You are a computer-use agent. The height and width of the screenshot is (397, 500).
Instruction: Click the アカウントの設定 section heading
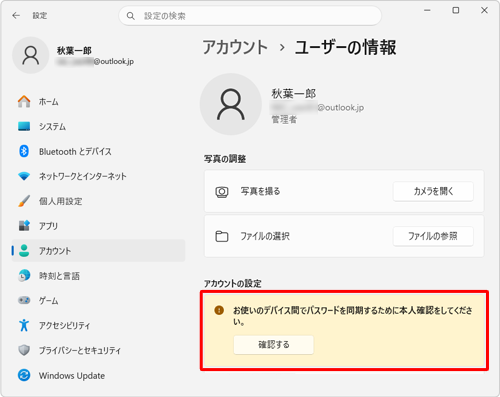(x=233, y=284)
